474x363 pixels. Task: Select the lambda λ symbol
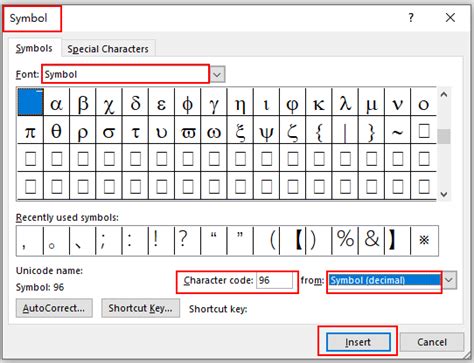point(345,102)
